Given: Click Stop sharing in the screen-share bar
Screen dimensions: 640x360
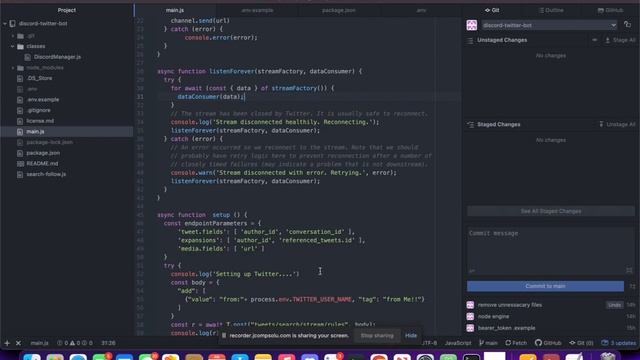Looking at the screenshot, I should pyautogui.click(x=377, y=336).
